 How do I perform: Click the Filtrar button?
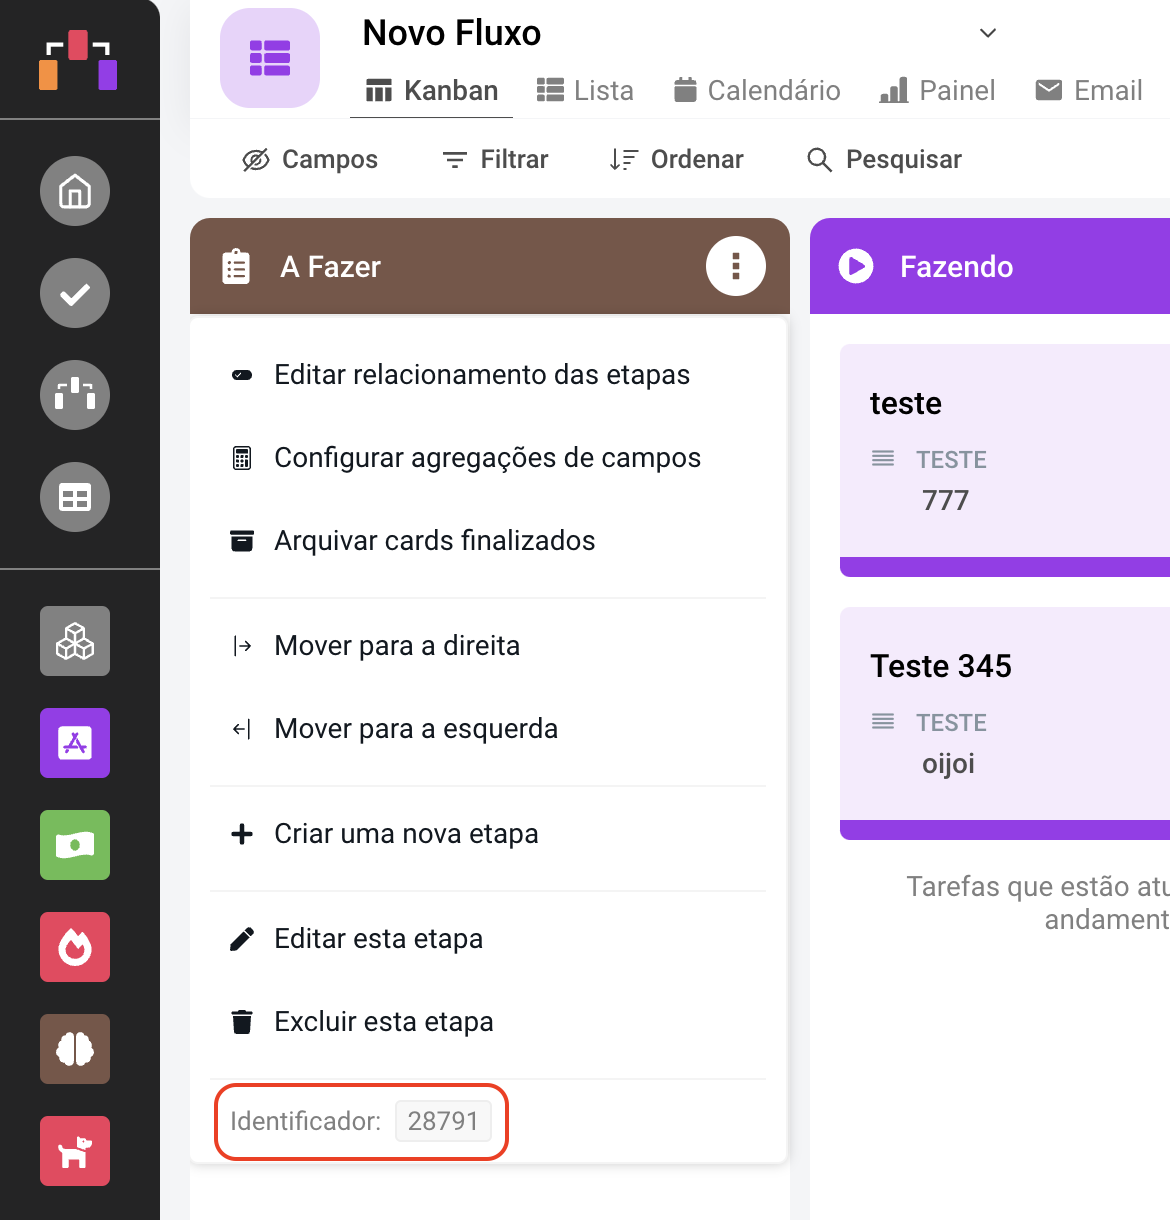point(496,160)
